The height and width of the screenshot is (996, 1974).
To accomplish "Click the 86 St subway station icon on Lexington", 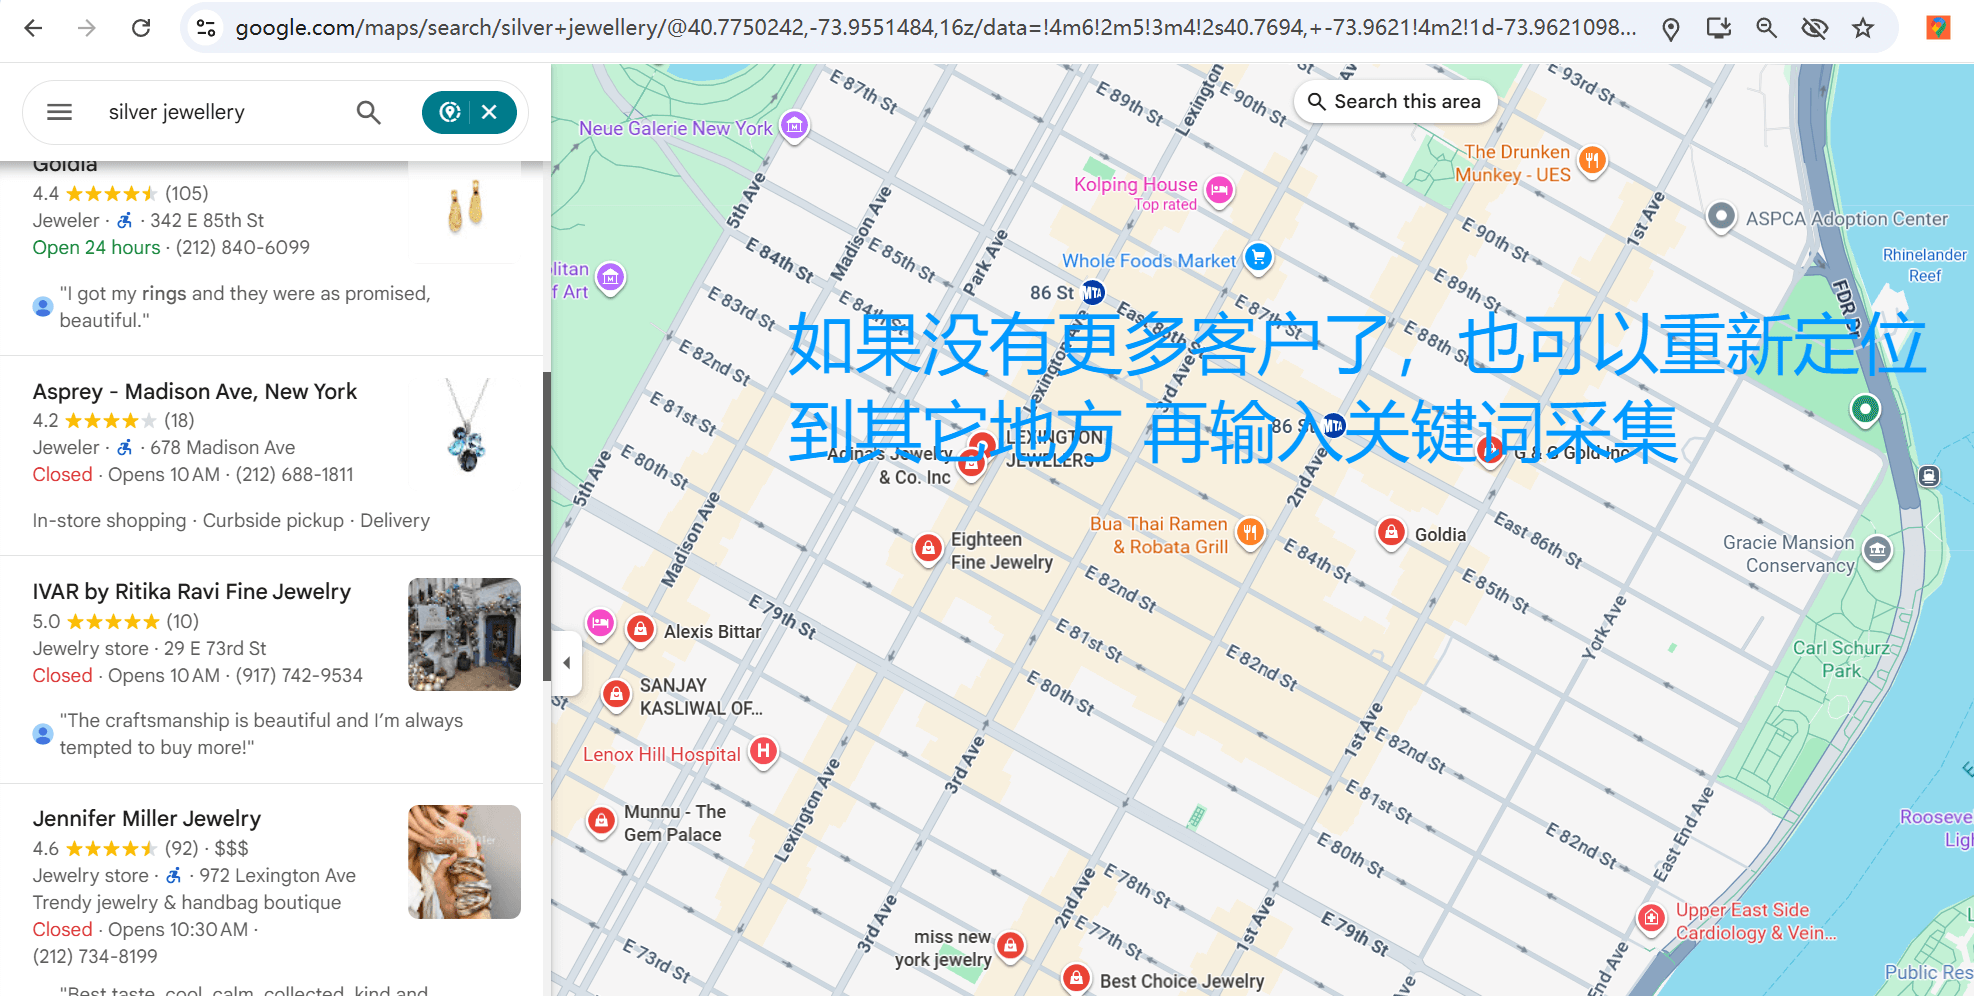I will (x=1093, y=293).
